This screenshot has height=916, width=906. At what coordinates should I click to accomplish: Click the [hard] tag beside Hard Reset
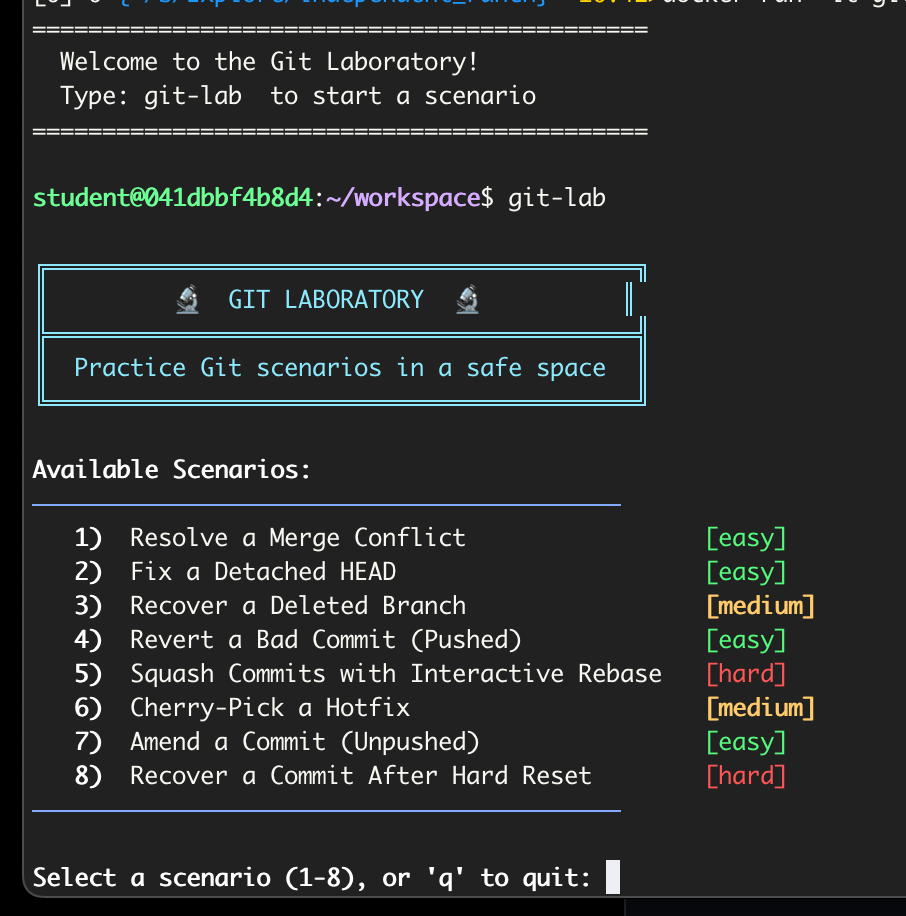tap(746, 776)
